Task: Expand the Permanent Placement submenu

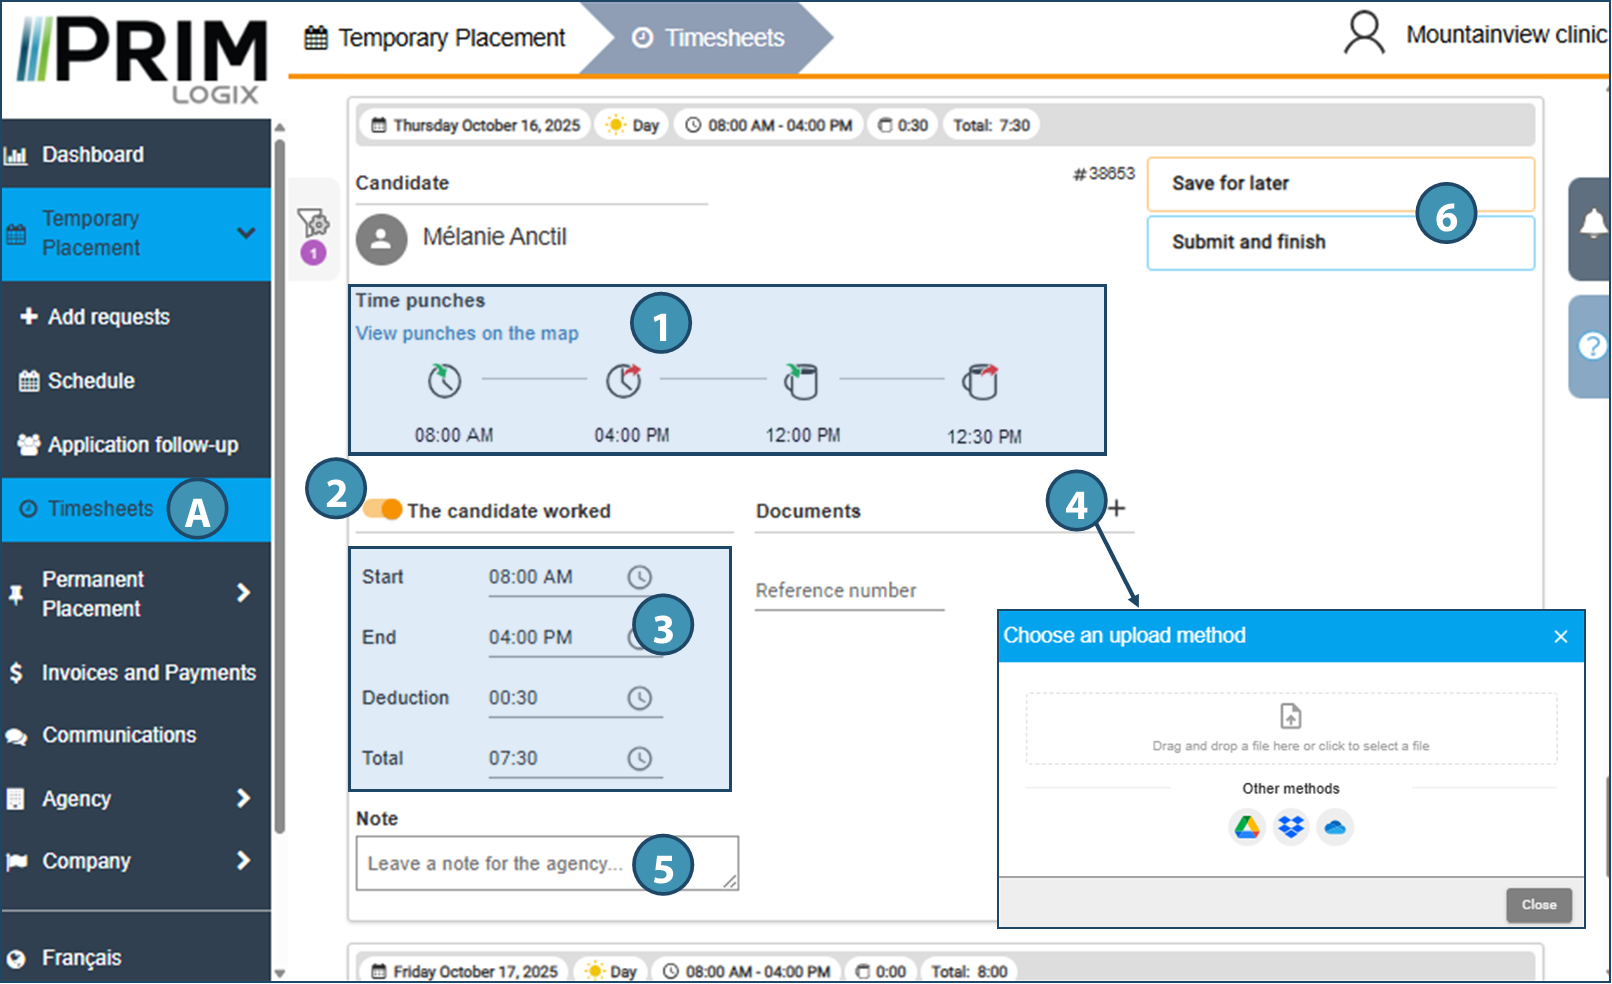Action: click(x=243, y=593)
